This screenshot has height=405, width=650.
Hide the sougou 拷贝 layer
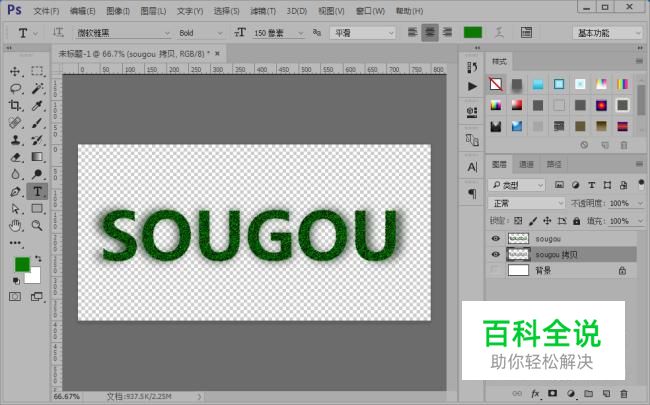pos(496,254)
